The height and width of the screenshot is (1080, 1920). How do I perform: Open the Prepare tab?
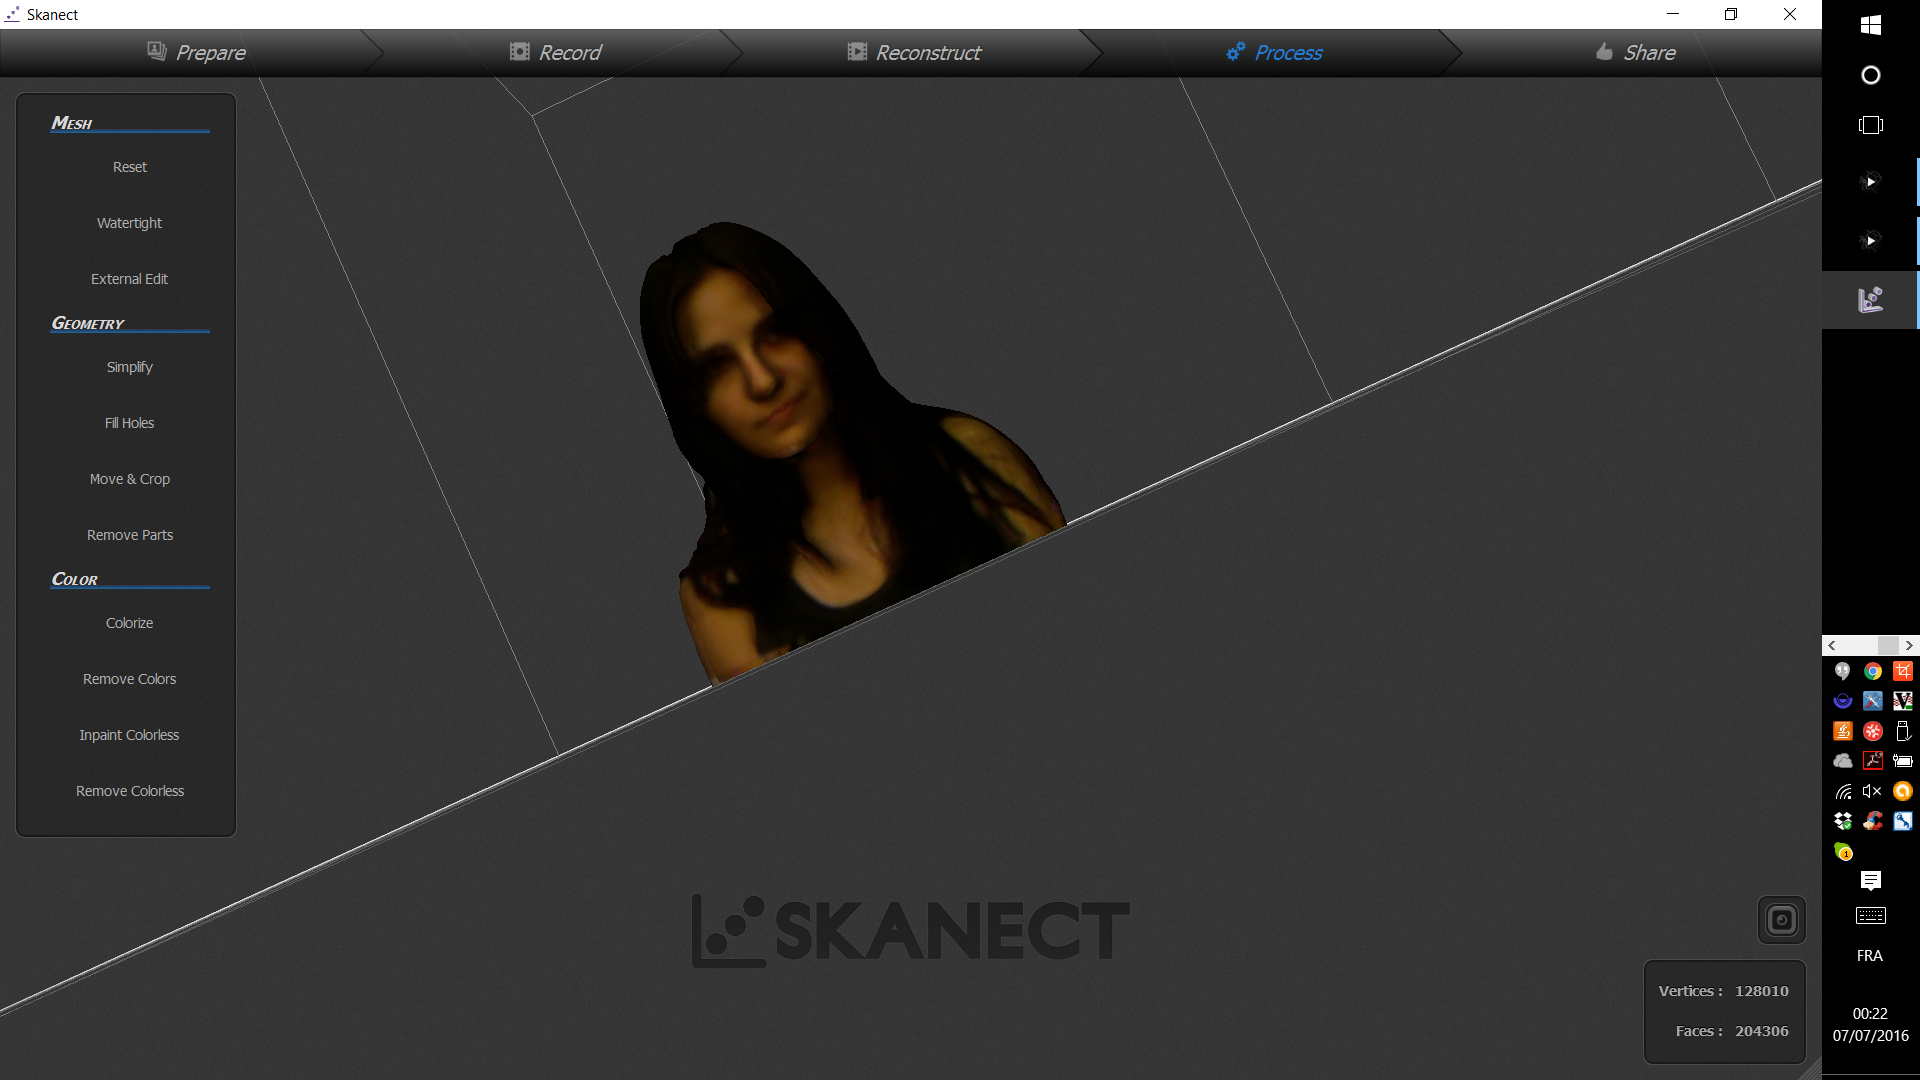point(197,53)
